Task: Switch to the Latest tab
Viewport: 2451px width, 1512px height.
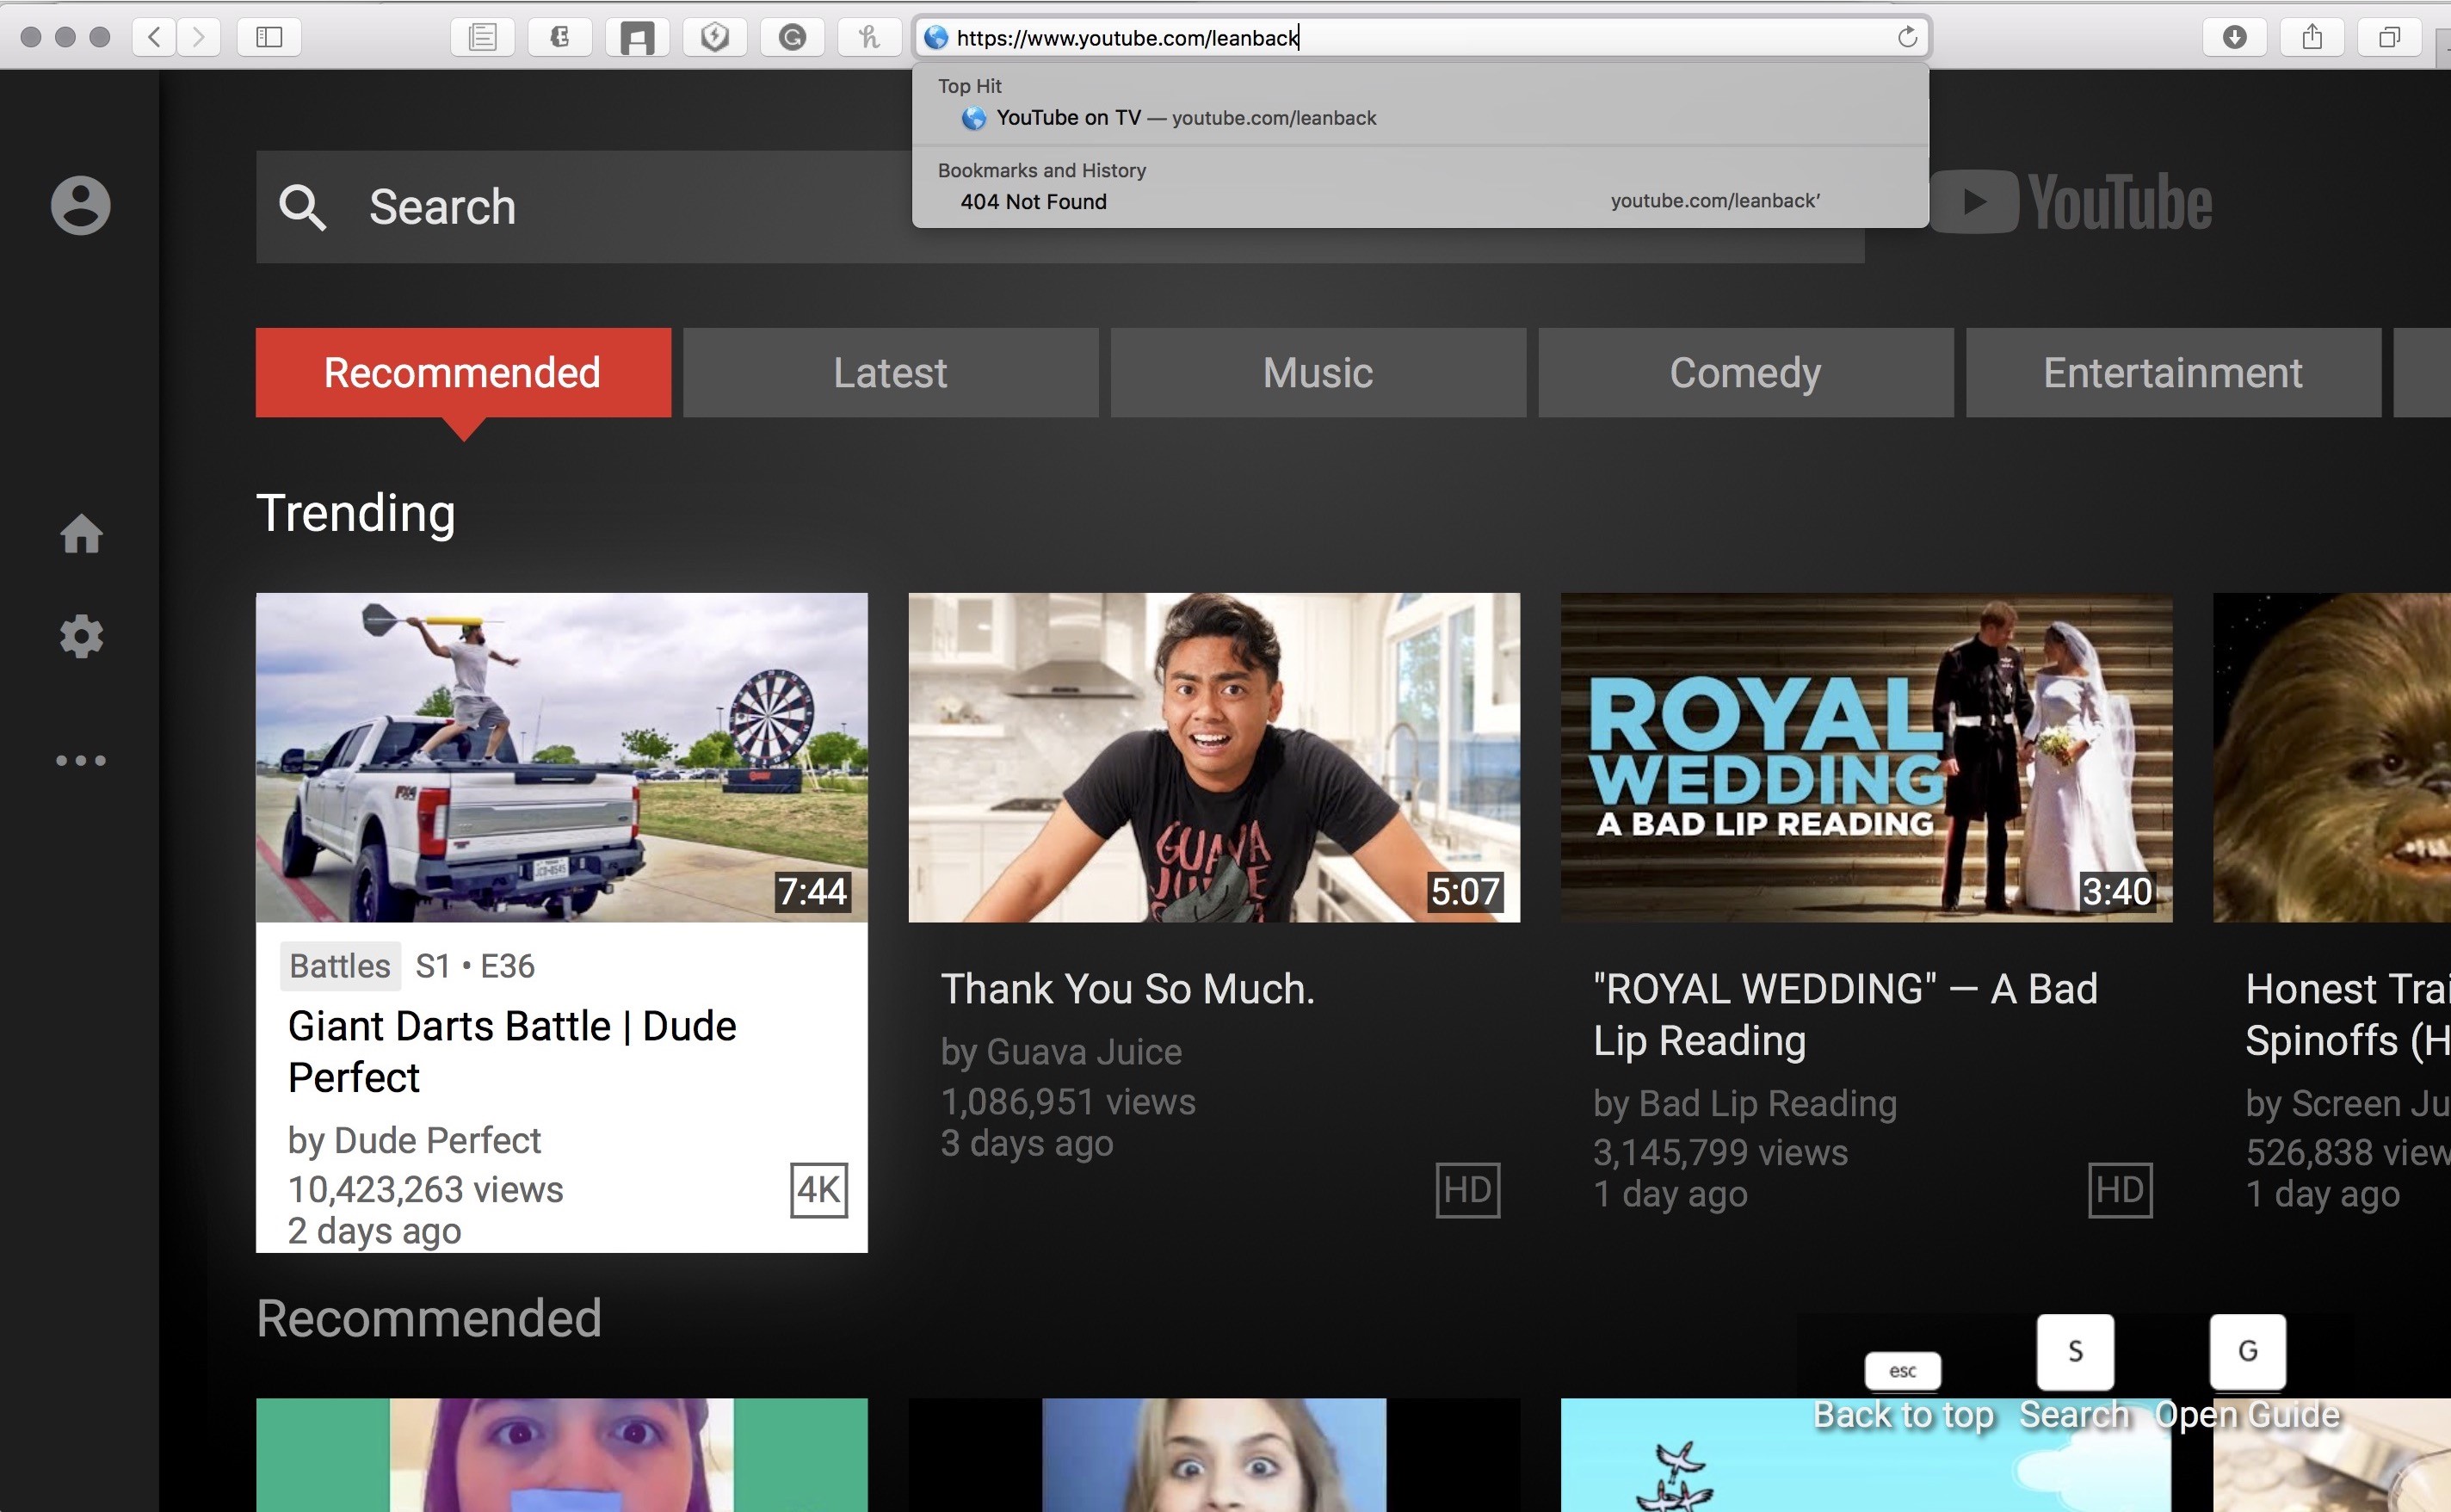Action: coord(890,372)
